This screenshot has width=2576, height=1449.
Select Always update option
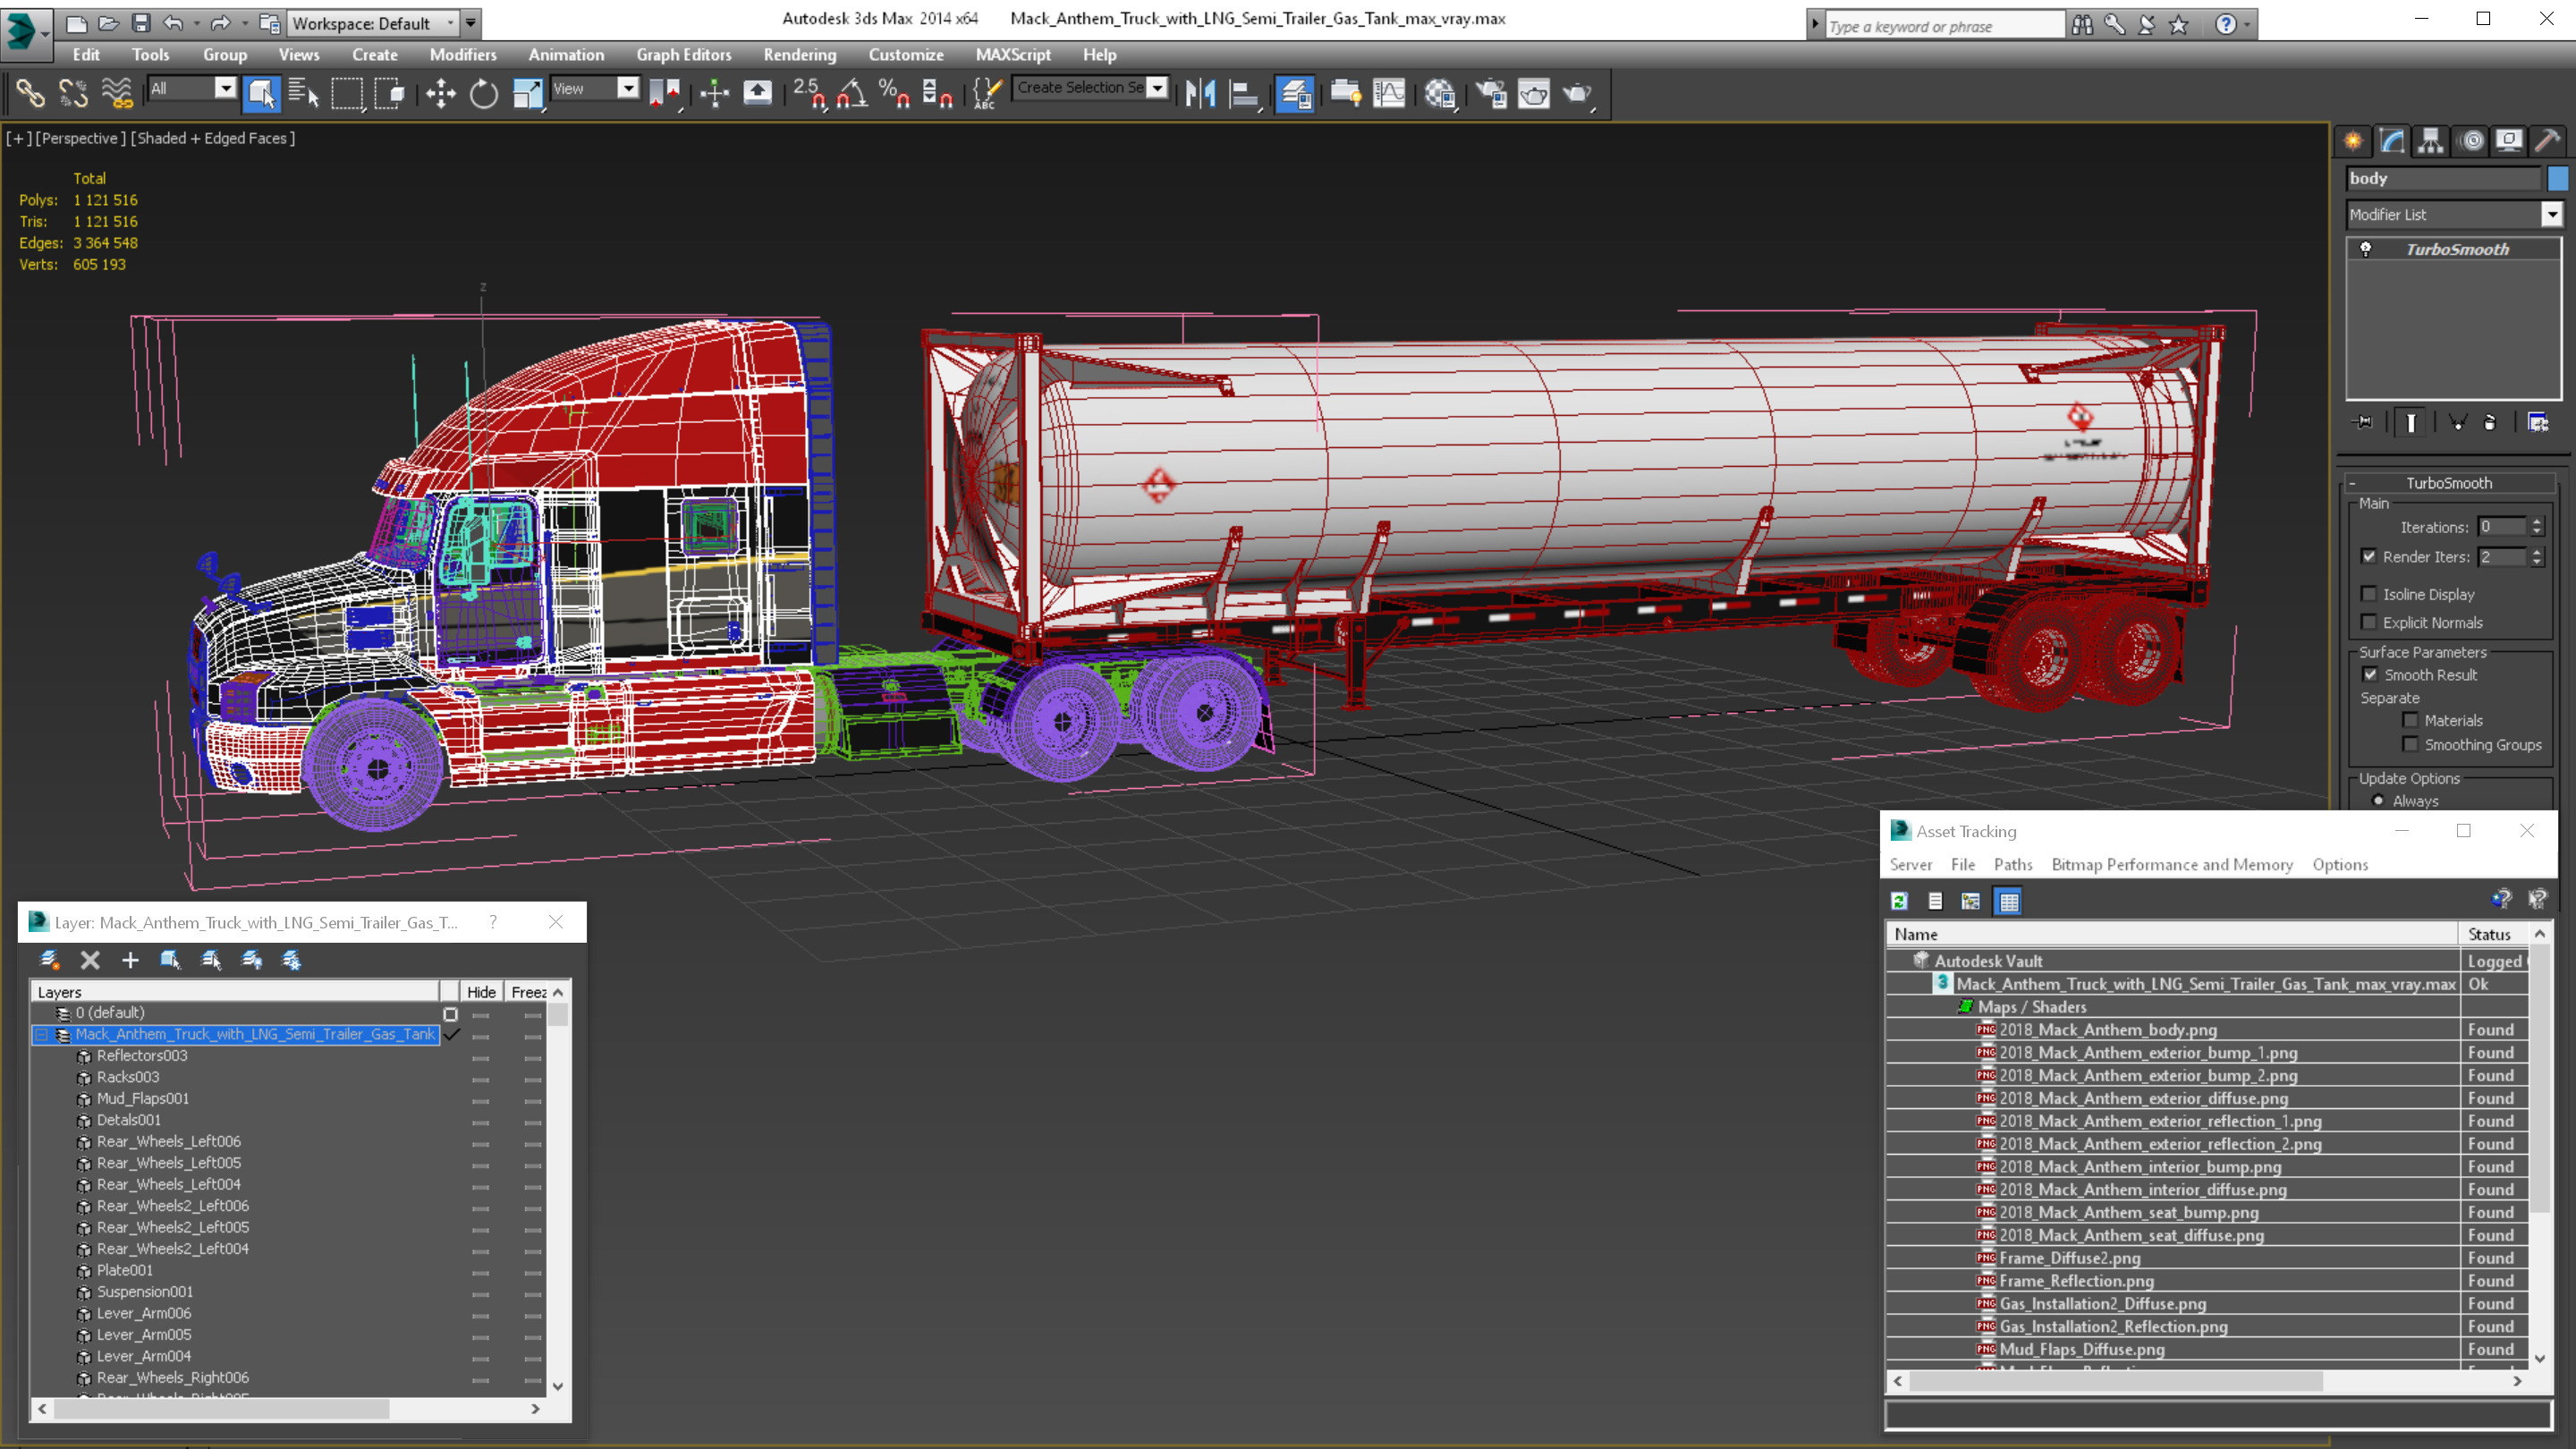[x=2379, y=800]
